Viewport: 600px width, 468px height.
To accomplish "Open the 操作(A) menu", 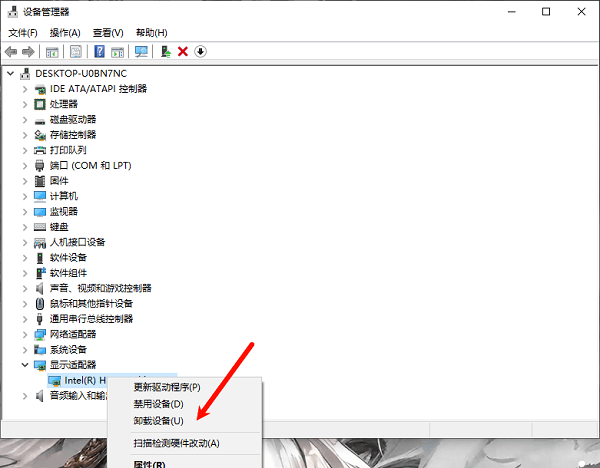I will (63, 32).
